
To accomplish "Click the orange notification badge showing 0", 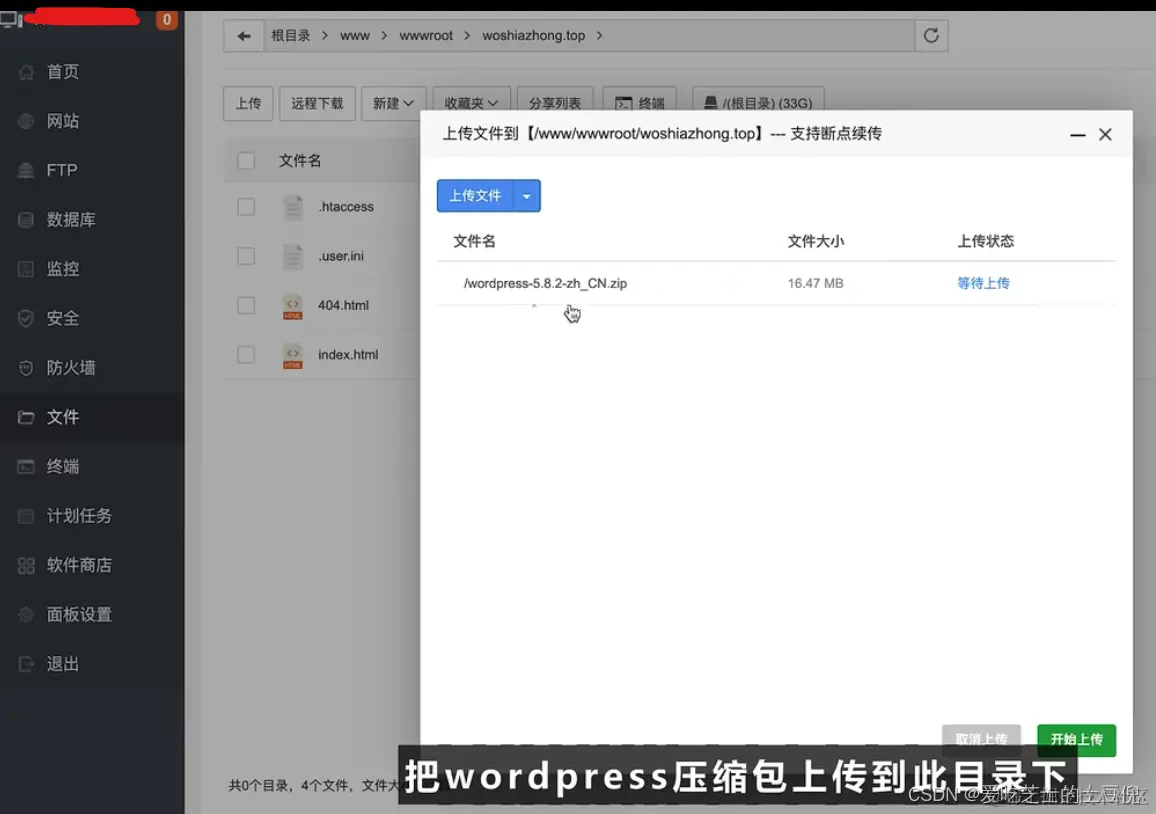I will click(167, 19).
